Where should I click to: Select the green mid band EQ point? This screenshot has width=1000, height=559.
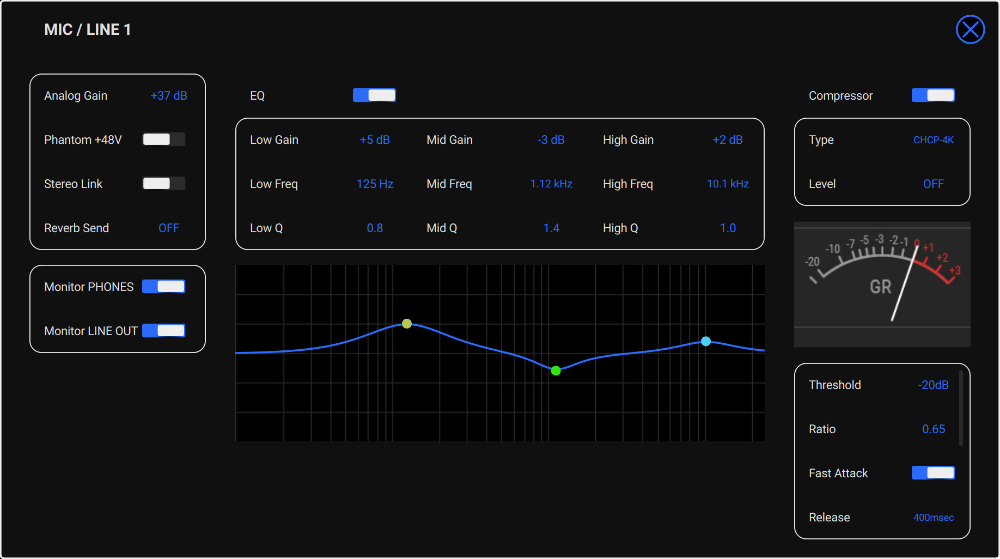(556, 371)
